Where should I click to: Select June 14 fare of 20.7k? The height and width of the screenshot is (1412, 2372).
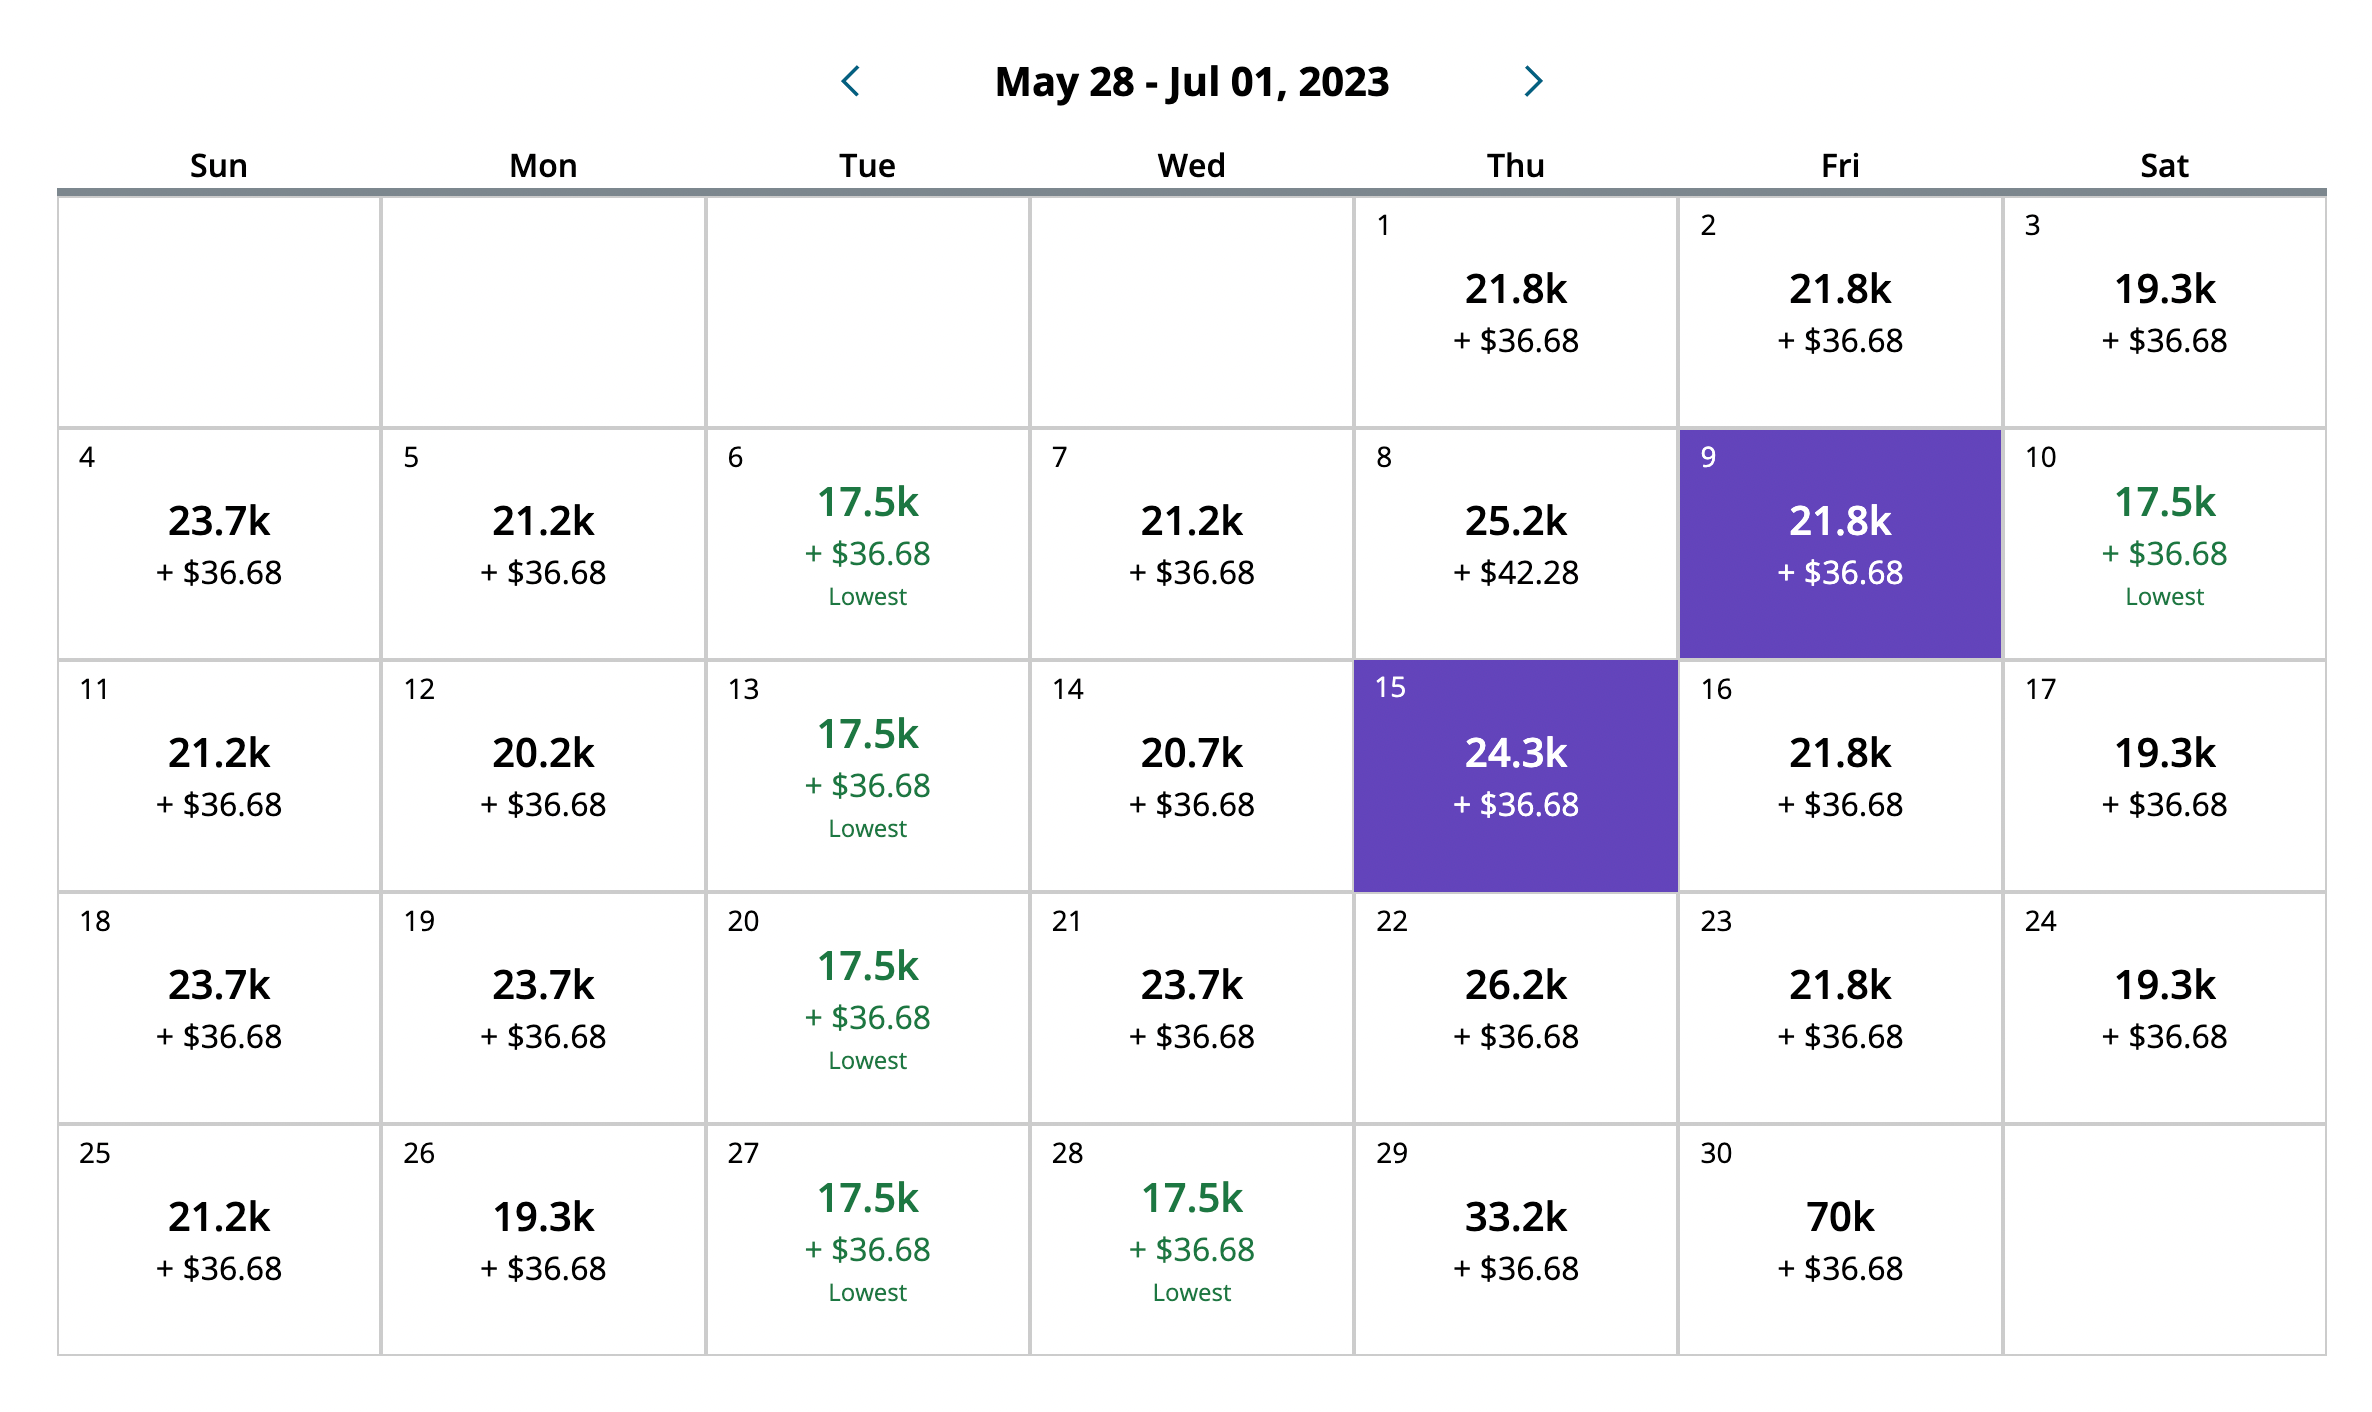[1191, 776]
